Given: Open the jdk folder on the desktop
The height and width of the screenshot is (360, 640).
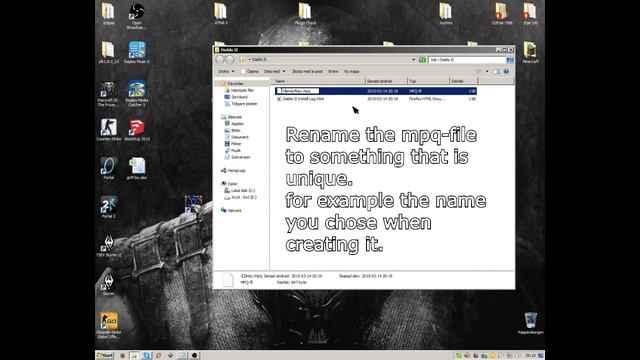Looking at the screenshot, I should pyautogui.click(x=109, y=52).
